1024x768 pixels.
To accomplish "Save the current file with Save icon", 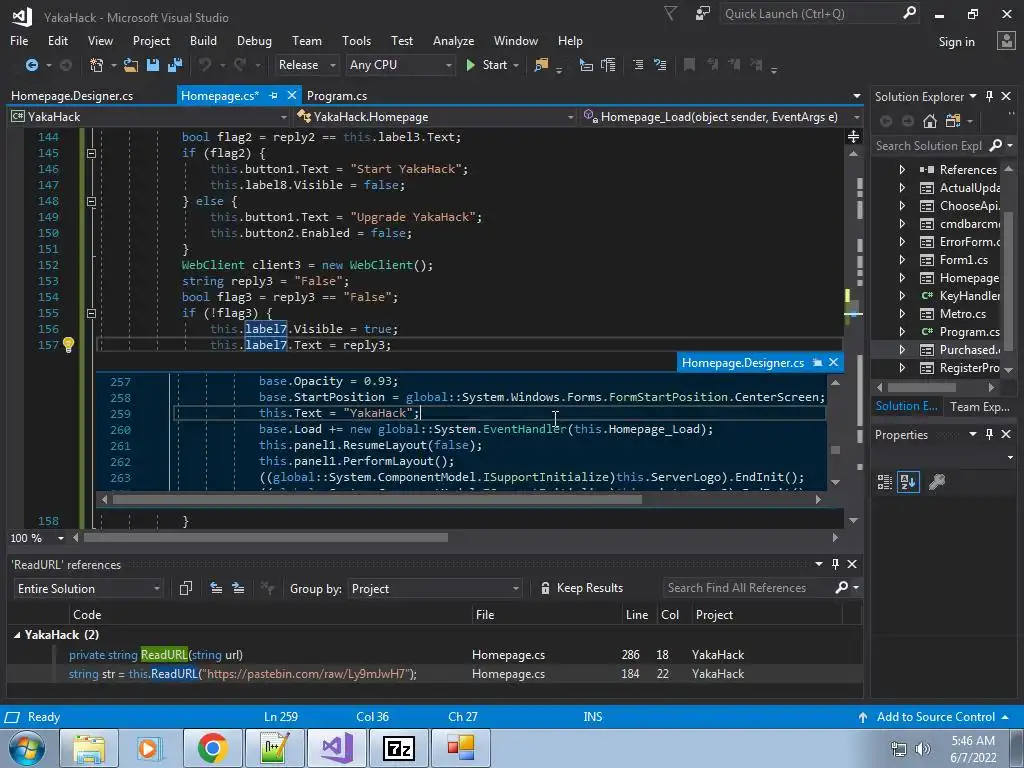I will pos(153,65).
